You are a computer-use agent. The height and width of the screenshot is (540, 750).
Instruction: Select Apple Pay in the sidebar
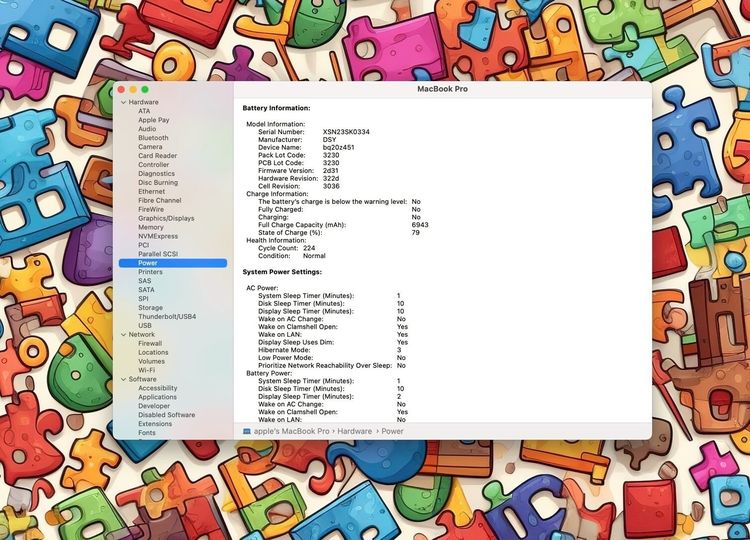point(154,120)
